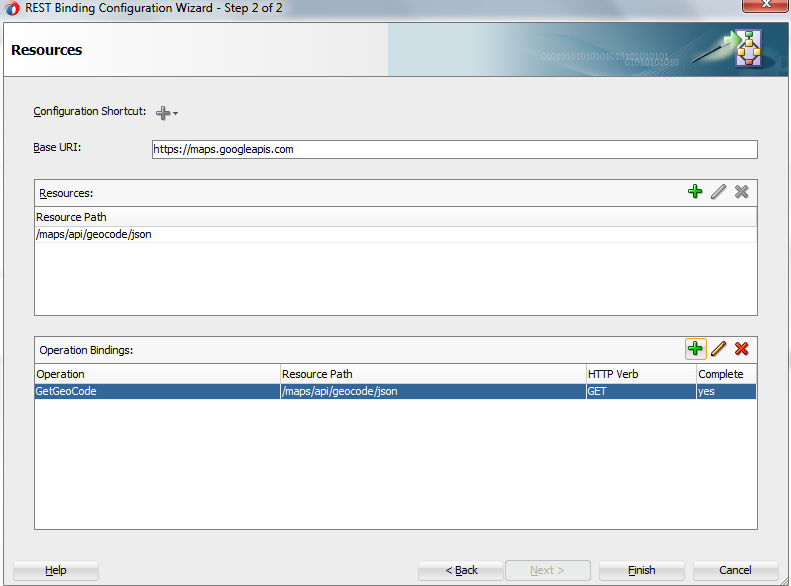Select the GetGeoCode operation cell
The height and width of the screenshot is (586, 791).
click(x=157, y=391)
